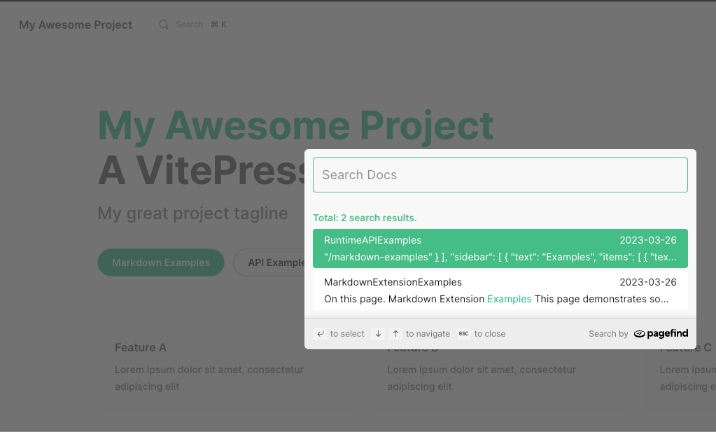
Task: Click the highlighted 'Examples' word in result
Action: tap(509, 299)
